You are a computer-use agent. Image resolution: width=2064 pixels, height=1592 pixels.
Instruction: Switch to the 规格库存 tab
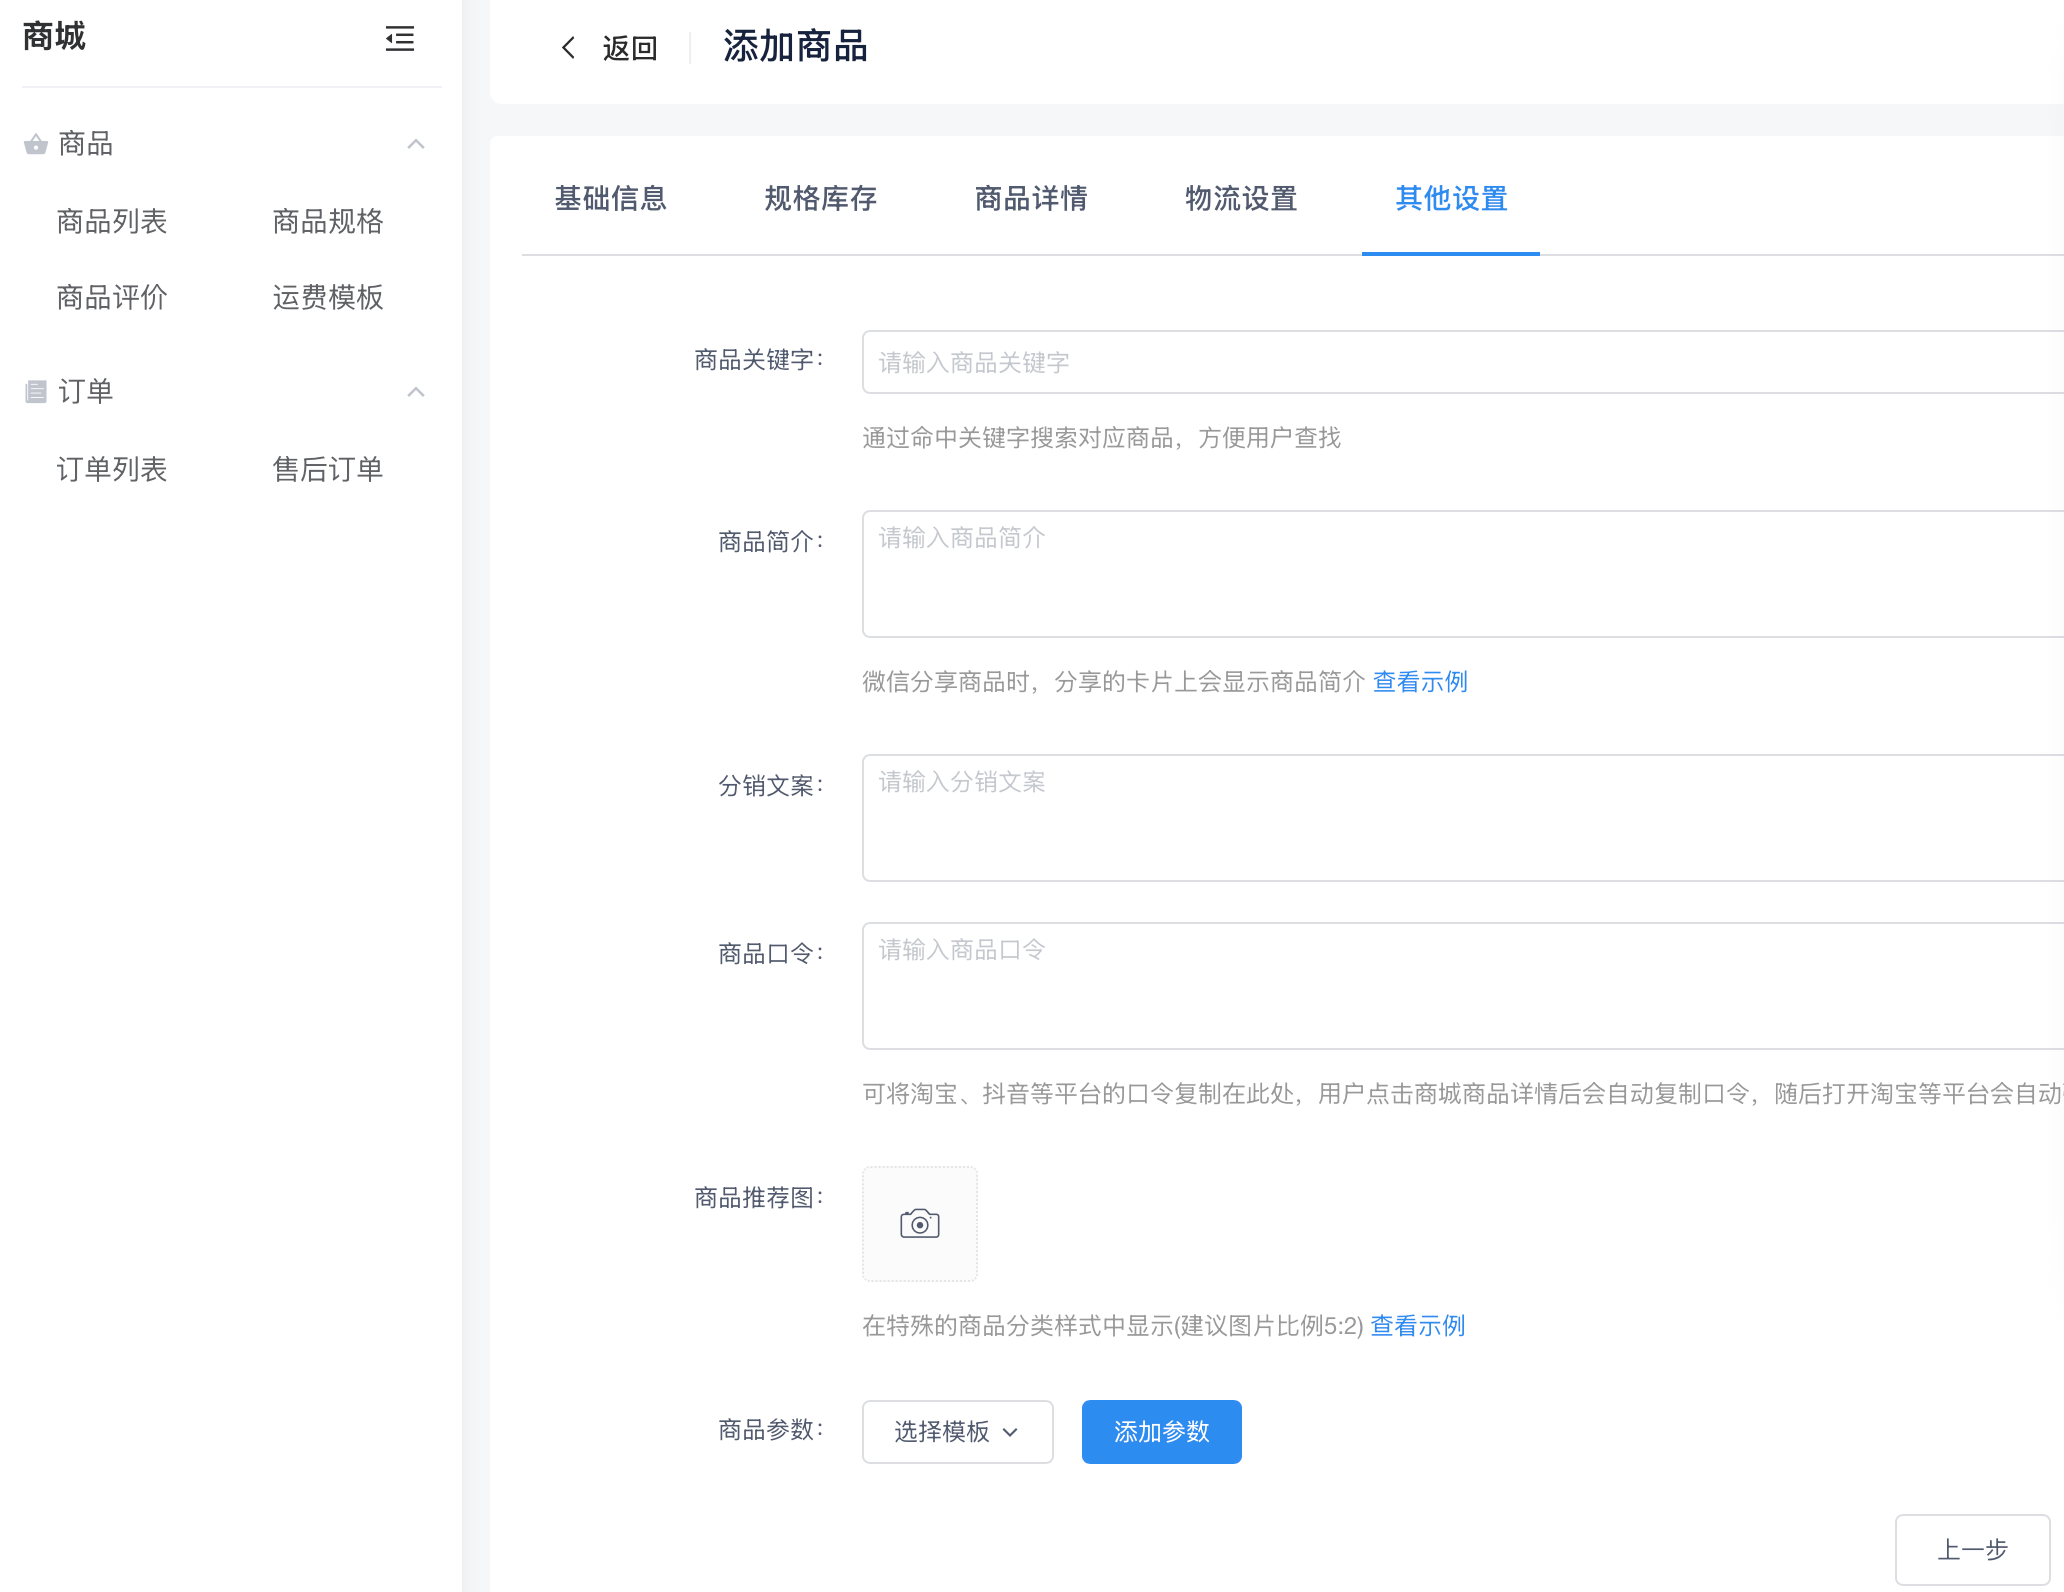click(x=820, y=198)
